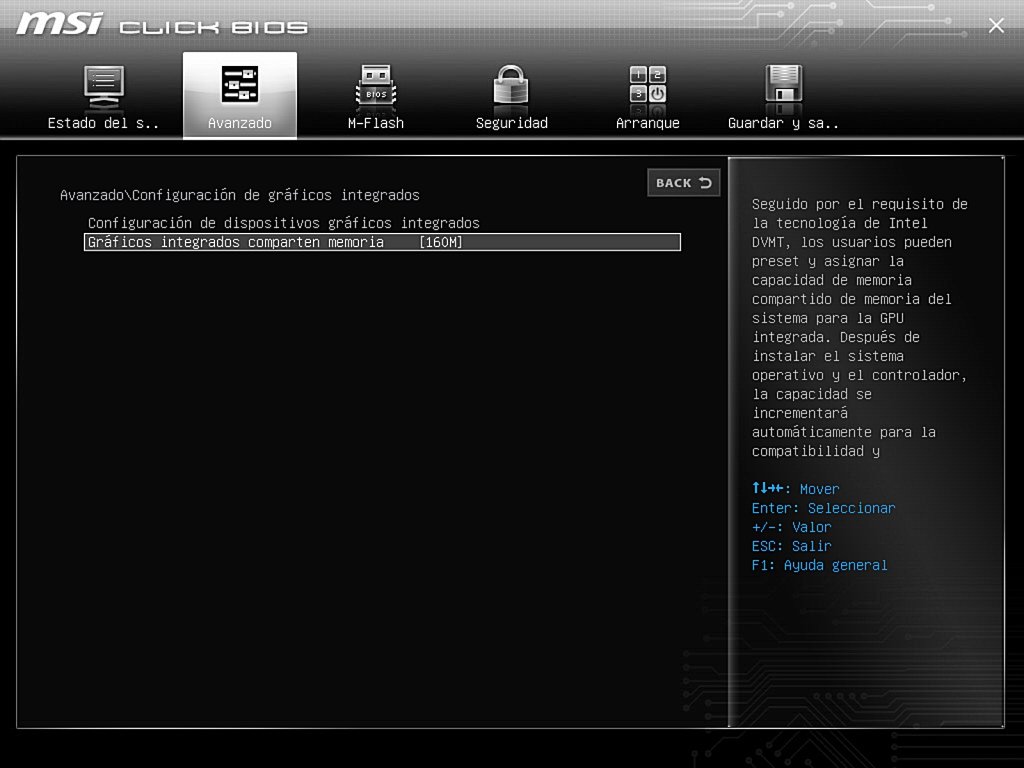The image size is (1024, 768).
Task: Click the 'Enter: Seleccionar' help hint
Action: point(823,508)
